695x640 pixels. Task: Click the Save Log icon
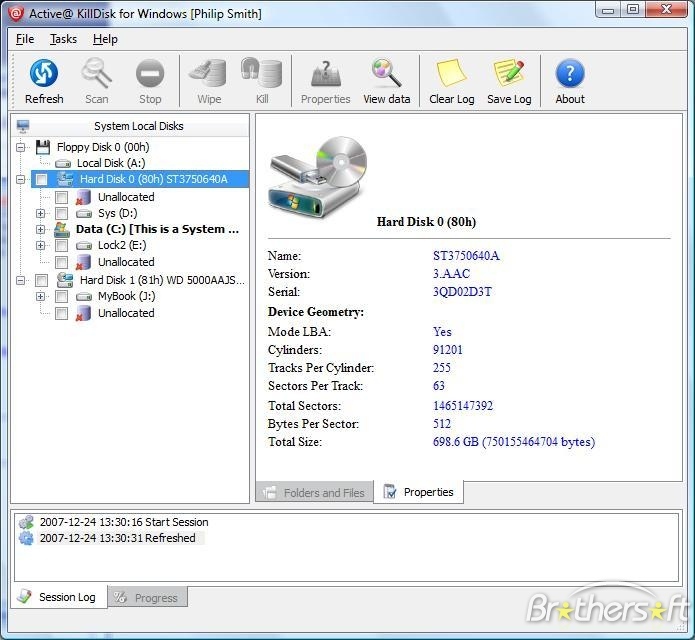pos(509,73)
